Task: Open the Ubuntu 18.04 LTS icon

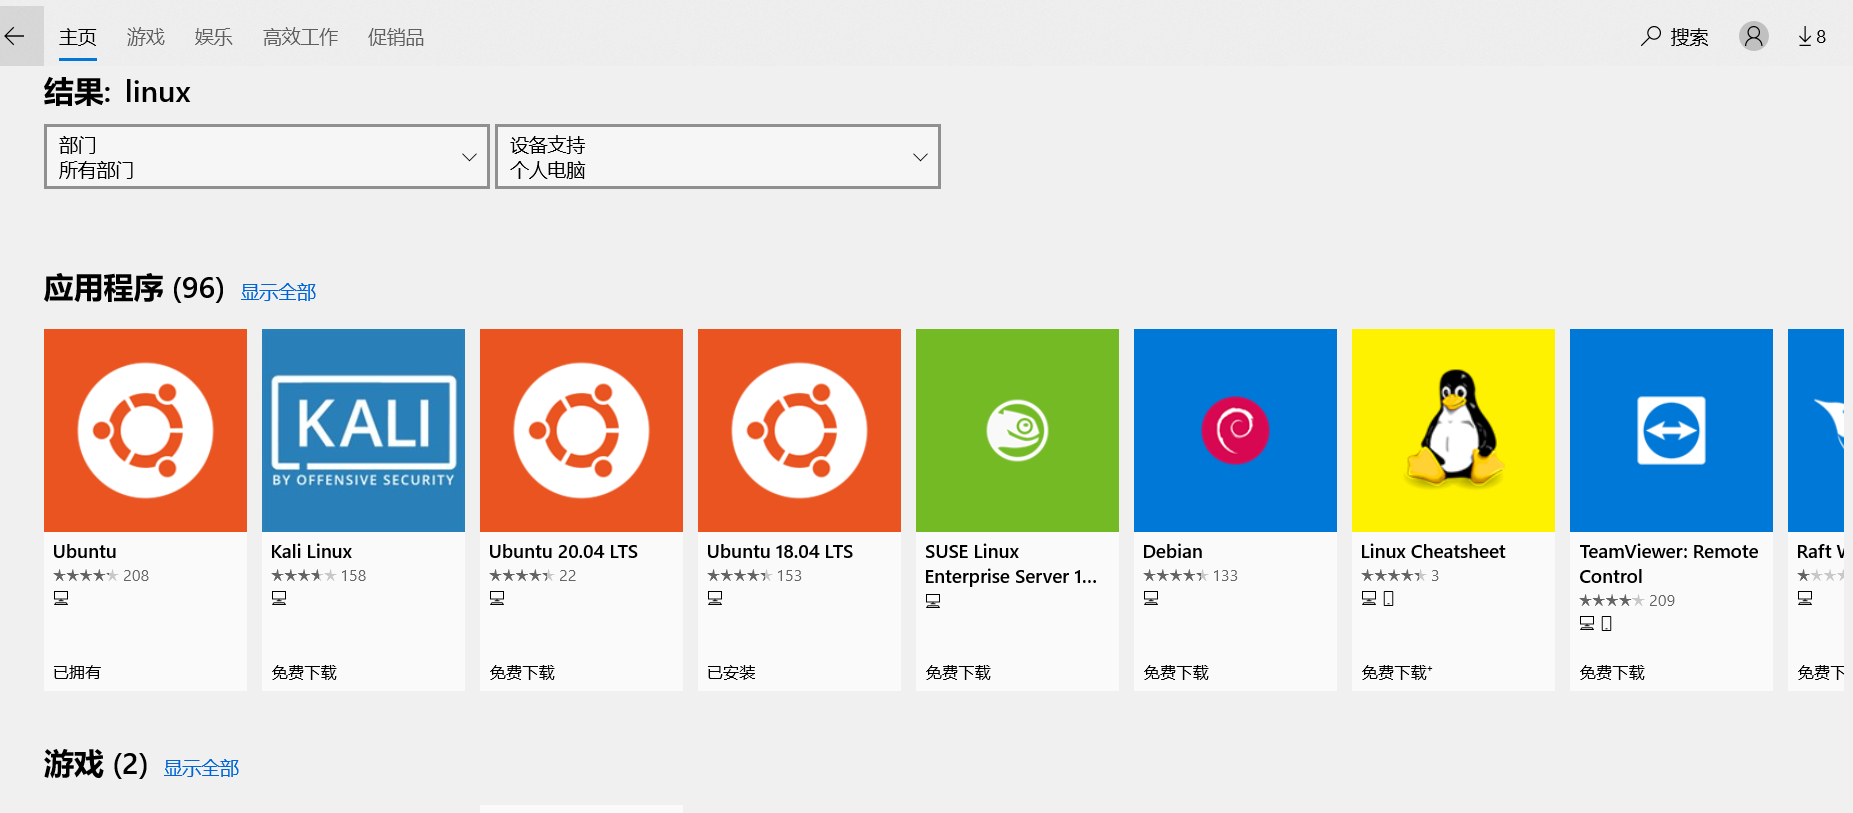Action: click(x=799, y=430)
